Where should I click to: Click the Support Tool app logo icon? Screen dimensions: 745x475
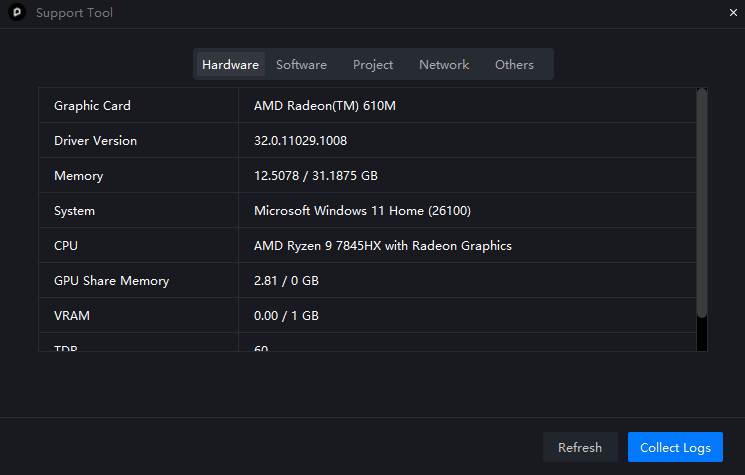(17, 12)
